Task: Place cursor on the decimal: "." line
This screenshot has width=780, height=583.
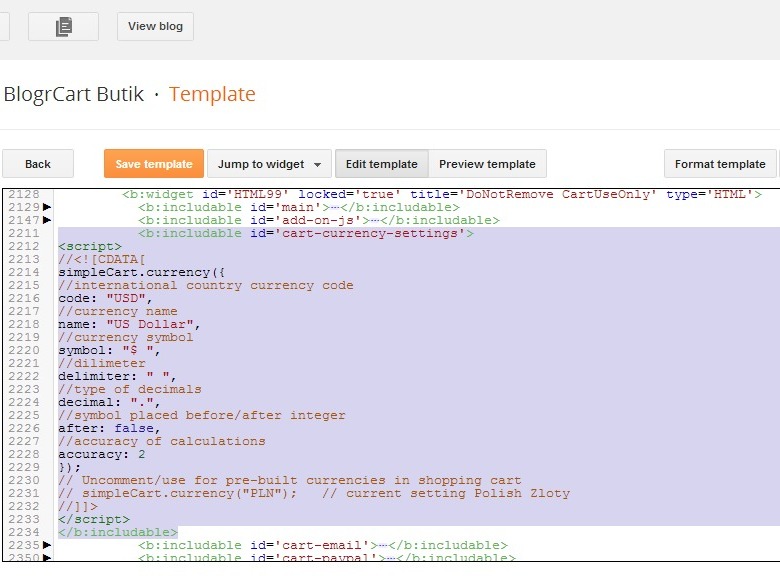Action: 109,402
